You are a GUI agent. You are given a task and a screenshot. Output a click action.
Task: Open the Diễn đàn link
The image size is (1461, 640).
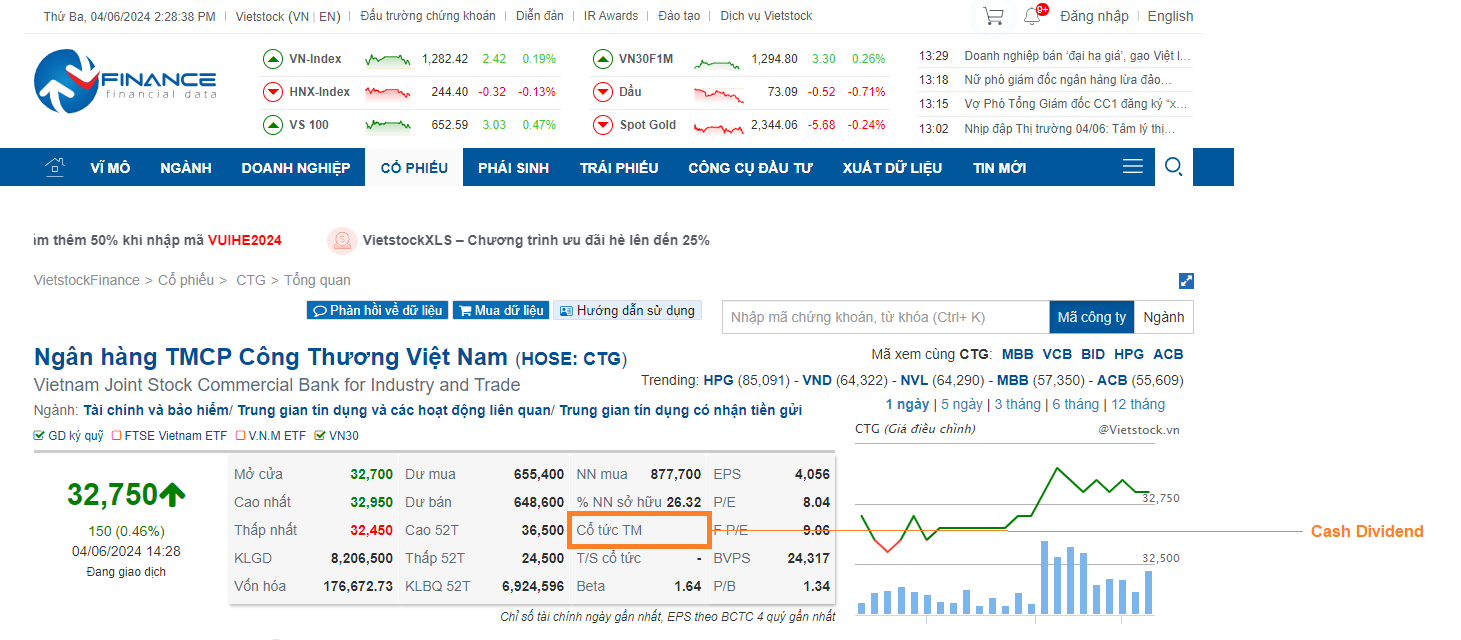click(540, 16)
